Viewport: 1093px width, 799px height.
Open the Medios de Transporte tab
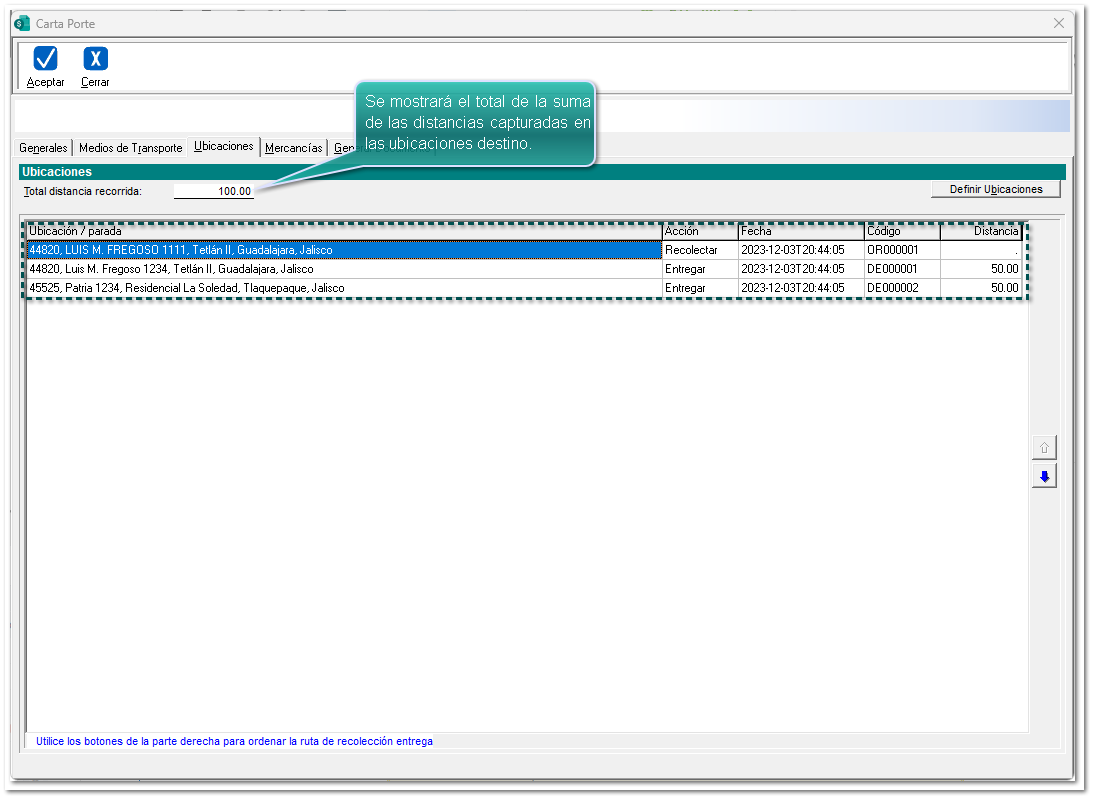[130, 148]
